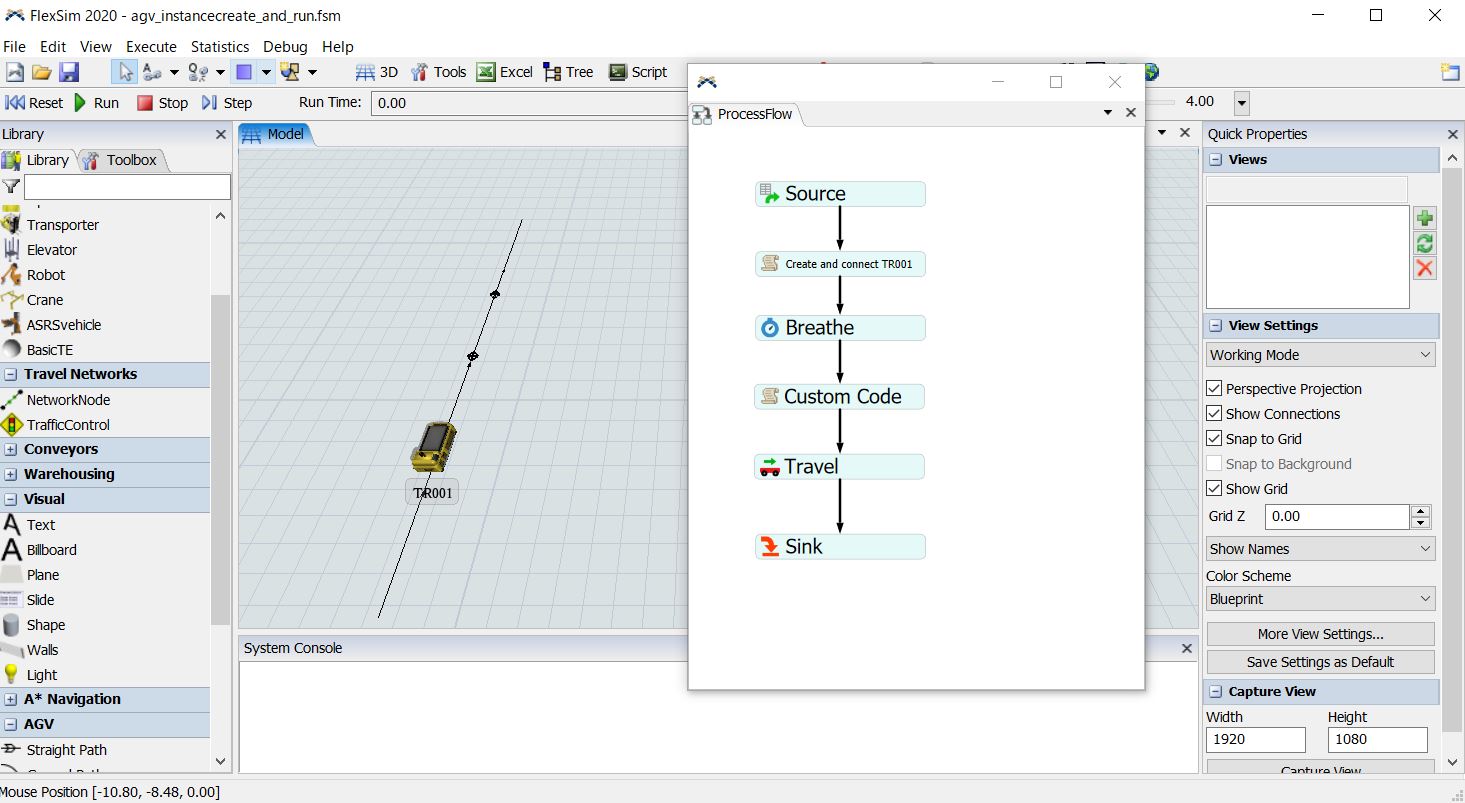Toggle the Show Grid checkbox
This screenshot has height=803, width=1465.
pos(1214,489)
